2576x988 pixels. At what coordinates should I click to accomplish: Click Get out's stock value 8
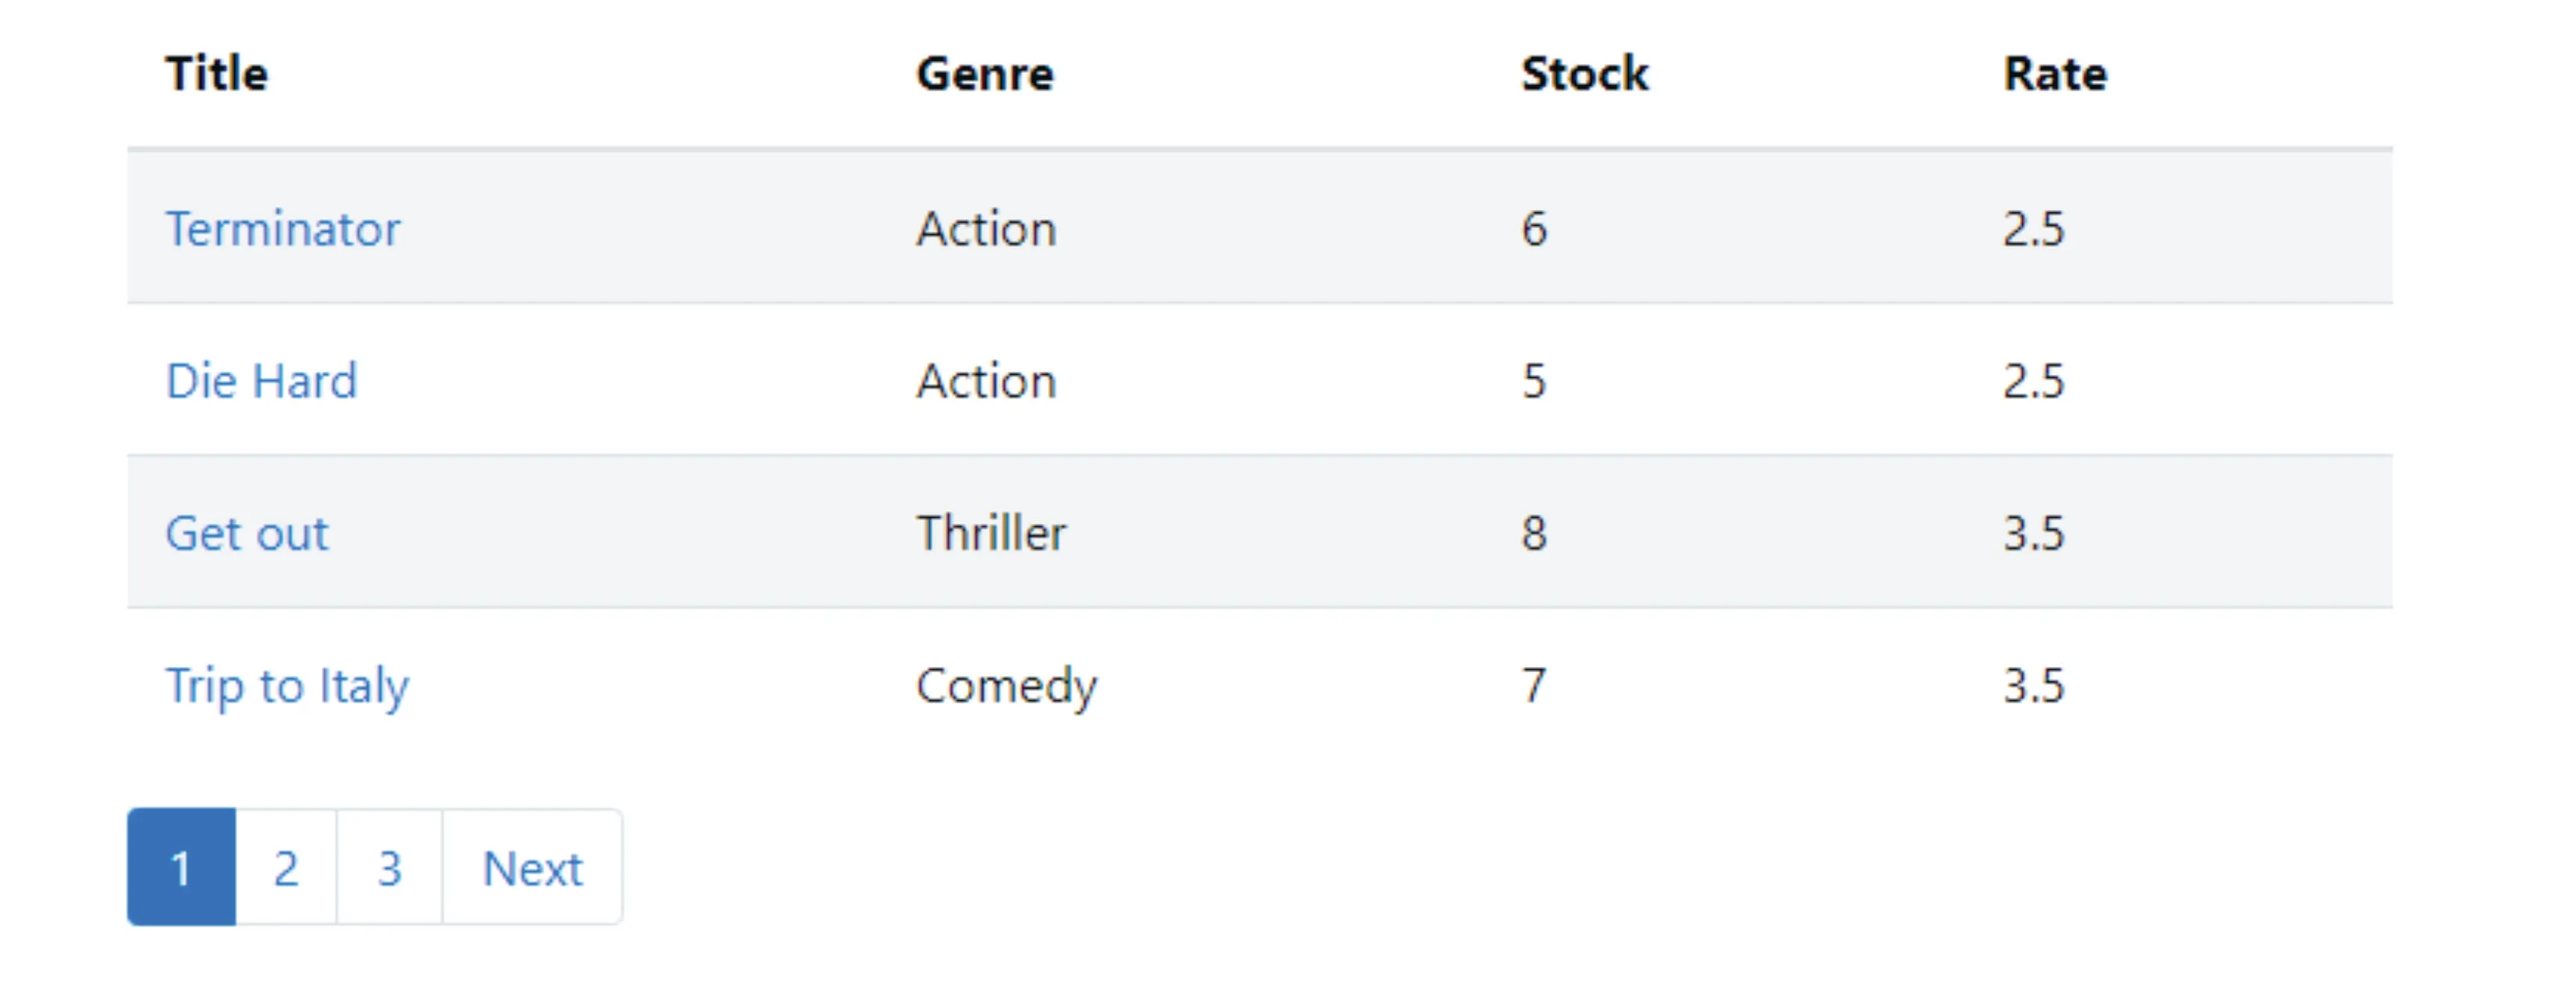(x=1535, y=533)
